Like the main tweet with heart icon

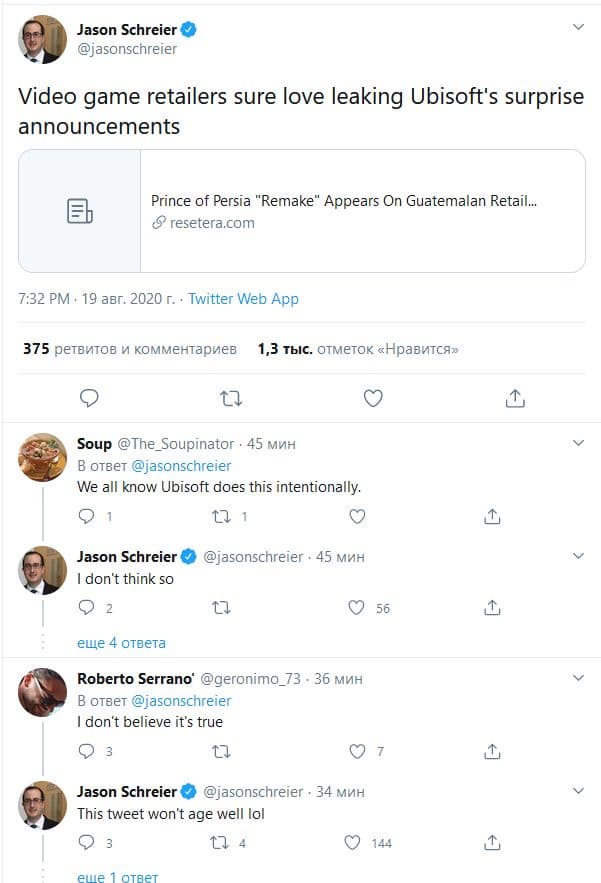pyautogui.click(x=373, y=398)
